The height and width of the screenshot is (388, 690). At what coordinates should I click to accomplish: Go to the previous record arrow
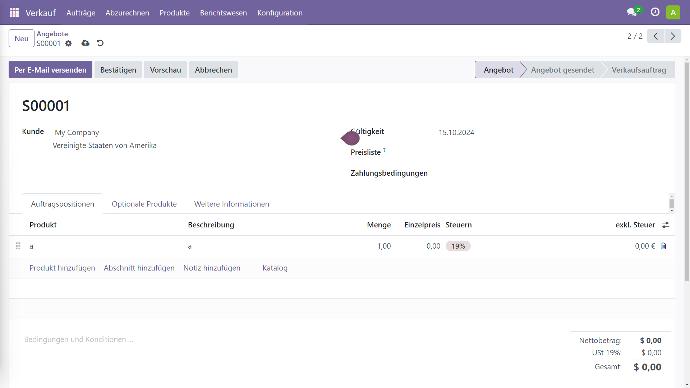tap(656, 36)
